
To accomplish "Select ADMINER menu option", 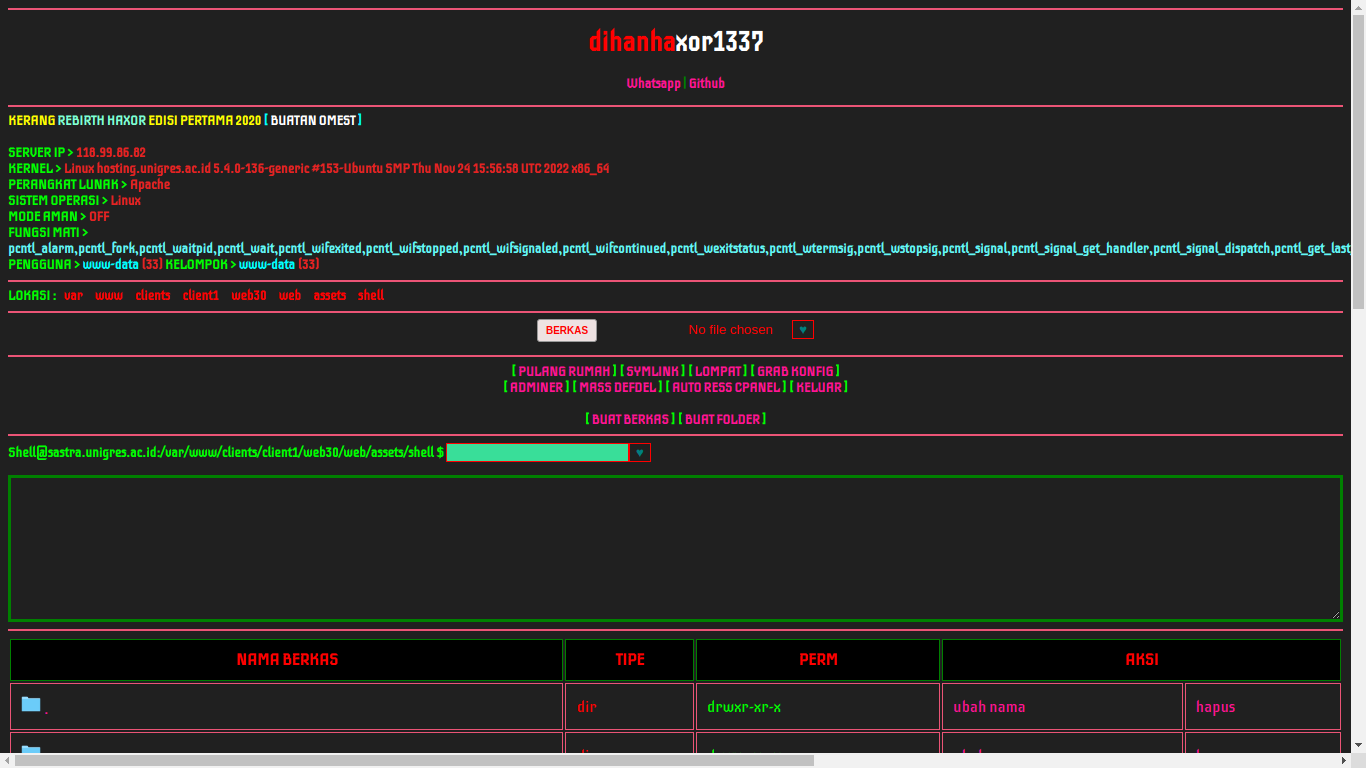I will [x=537, y=387].
